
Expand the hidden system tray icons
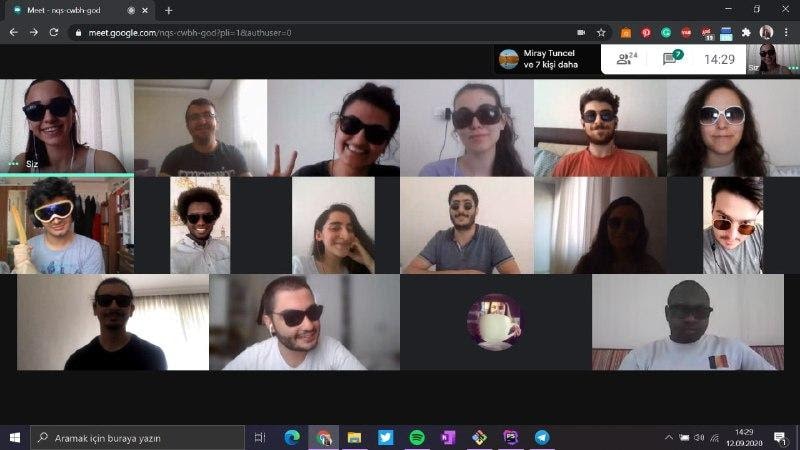pos(669,437)
